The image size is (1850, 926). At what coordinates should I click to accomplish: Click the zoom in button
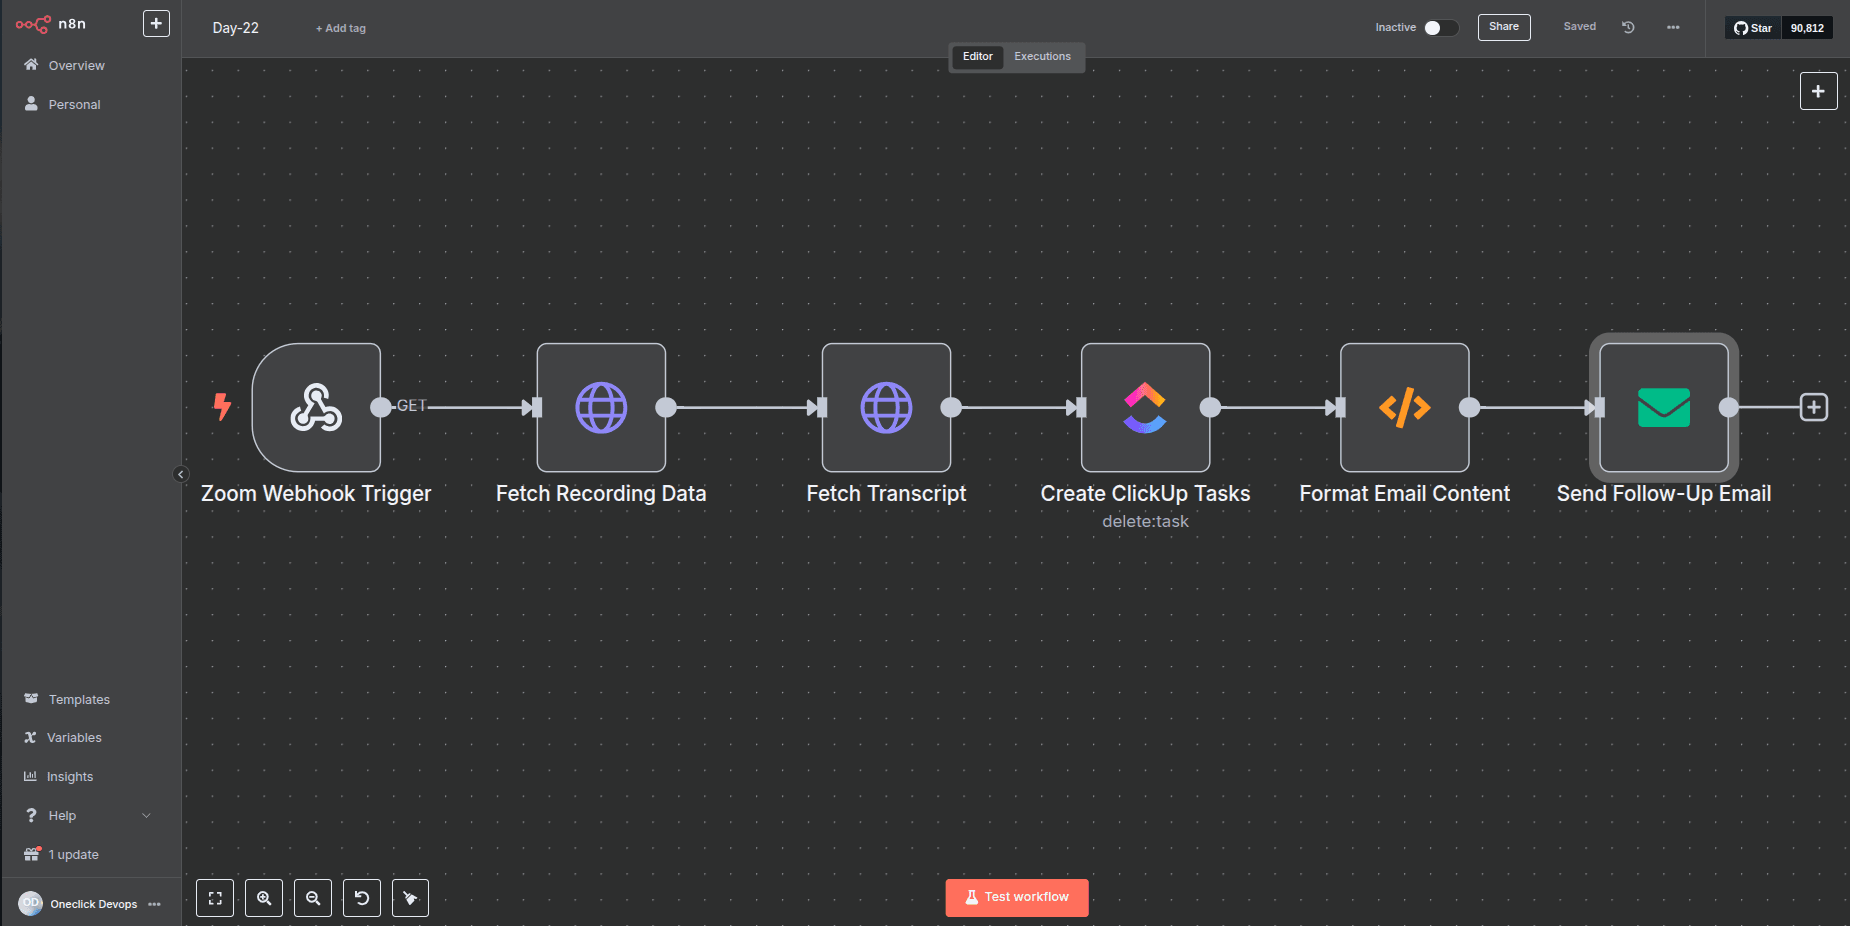click(264, 898)
